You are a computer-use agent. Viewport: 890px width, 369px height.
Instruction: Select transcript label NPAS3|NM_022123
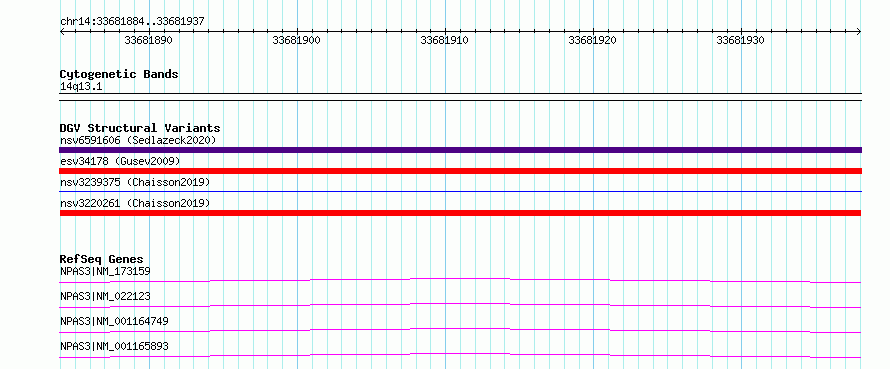(105, 296)
